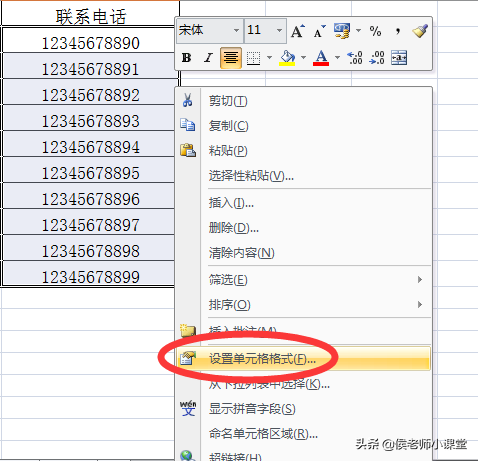
Task: Click the scissors Cut icon
Action: pyautogui.click(x=188, y=100)
